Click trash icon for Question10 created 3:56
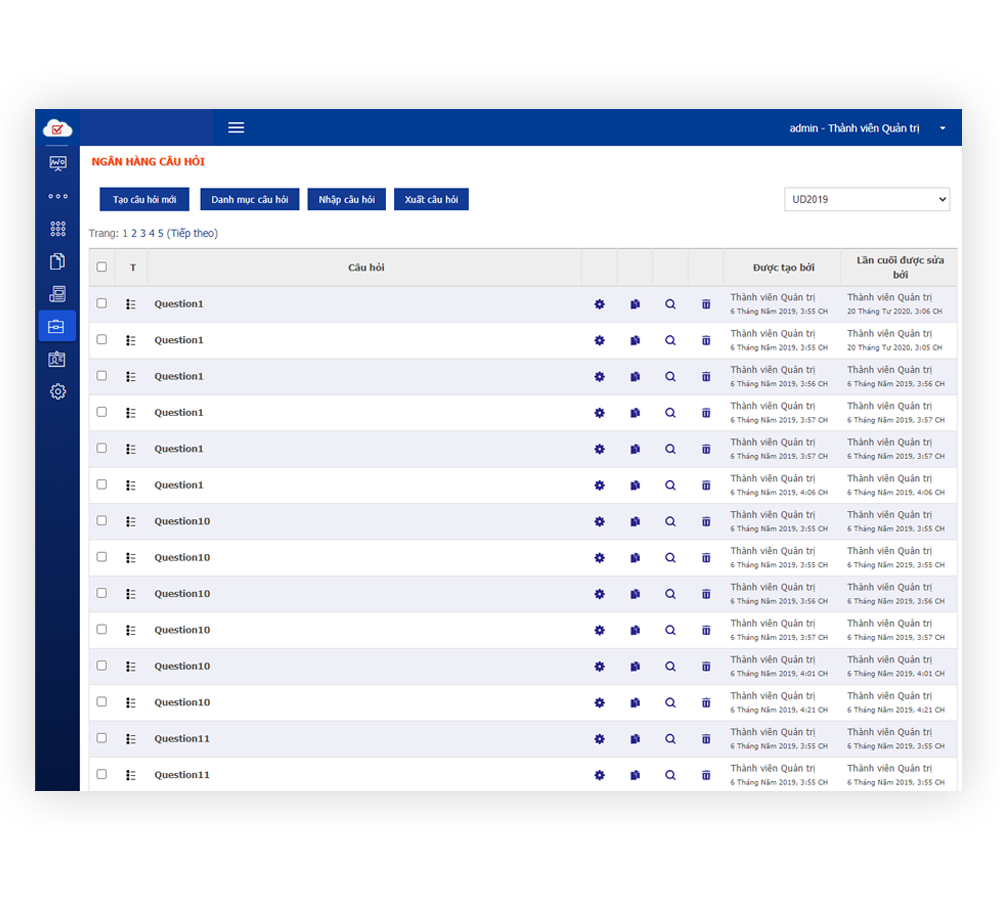Image resolution: width=1000 pixels, height=900 pixels. click(706, 594)
